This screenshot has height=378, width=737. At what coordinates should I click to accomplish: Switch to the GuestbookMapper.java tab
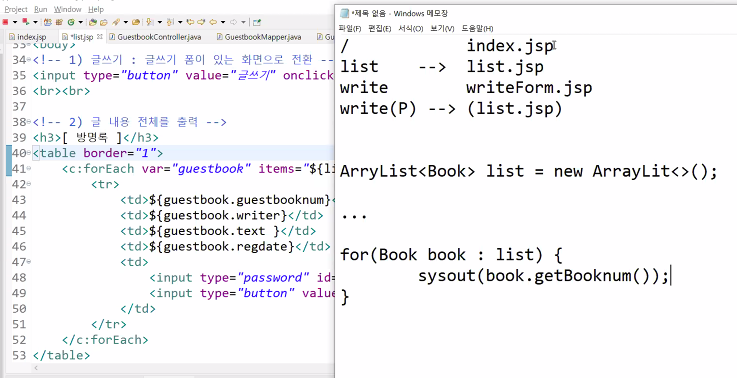259,37
